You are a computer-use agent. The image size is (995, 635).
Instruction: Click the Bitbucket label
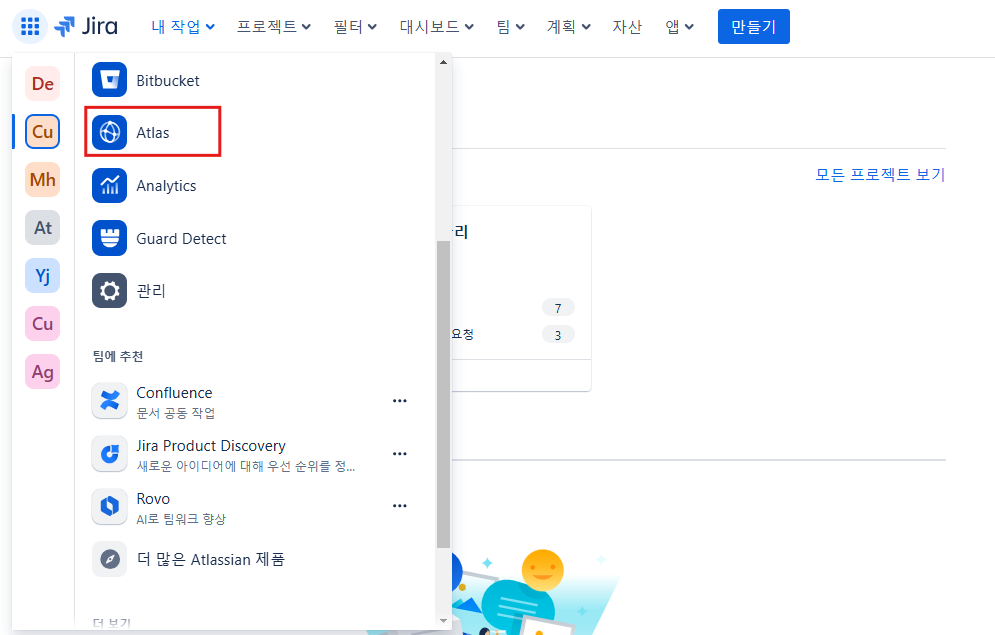[x=168, y=81]
